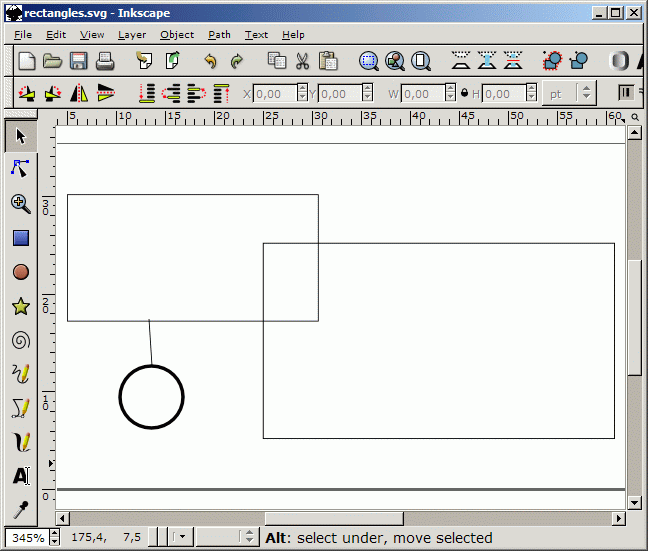The image size is (648, 551).
Task: Click the Import icon
Action: (144, 61)
